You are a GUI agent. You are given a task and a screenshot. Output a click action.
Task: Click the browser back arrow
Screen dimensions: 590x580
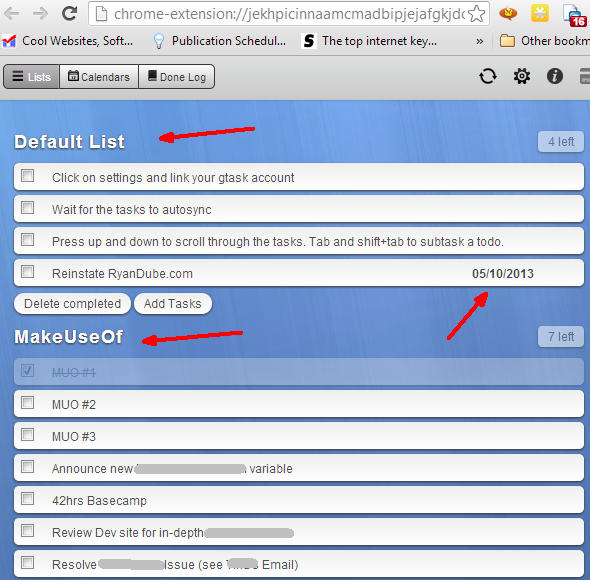12,14
